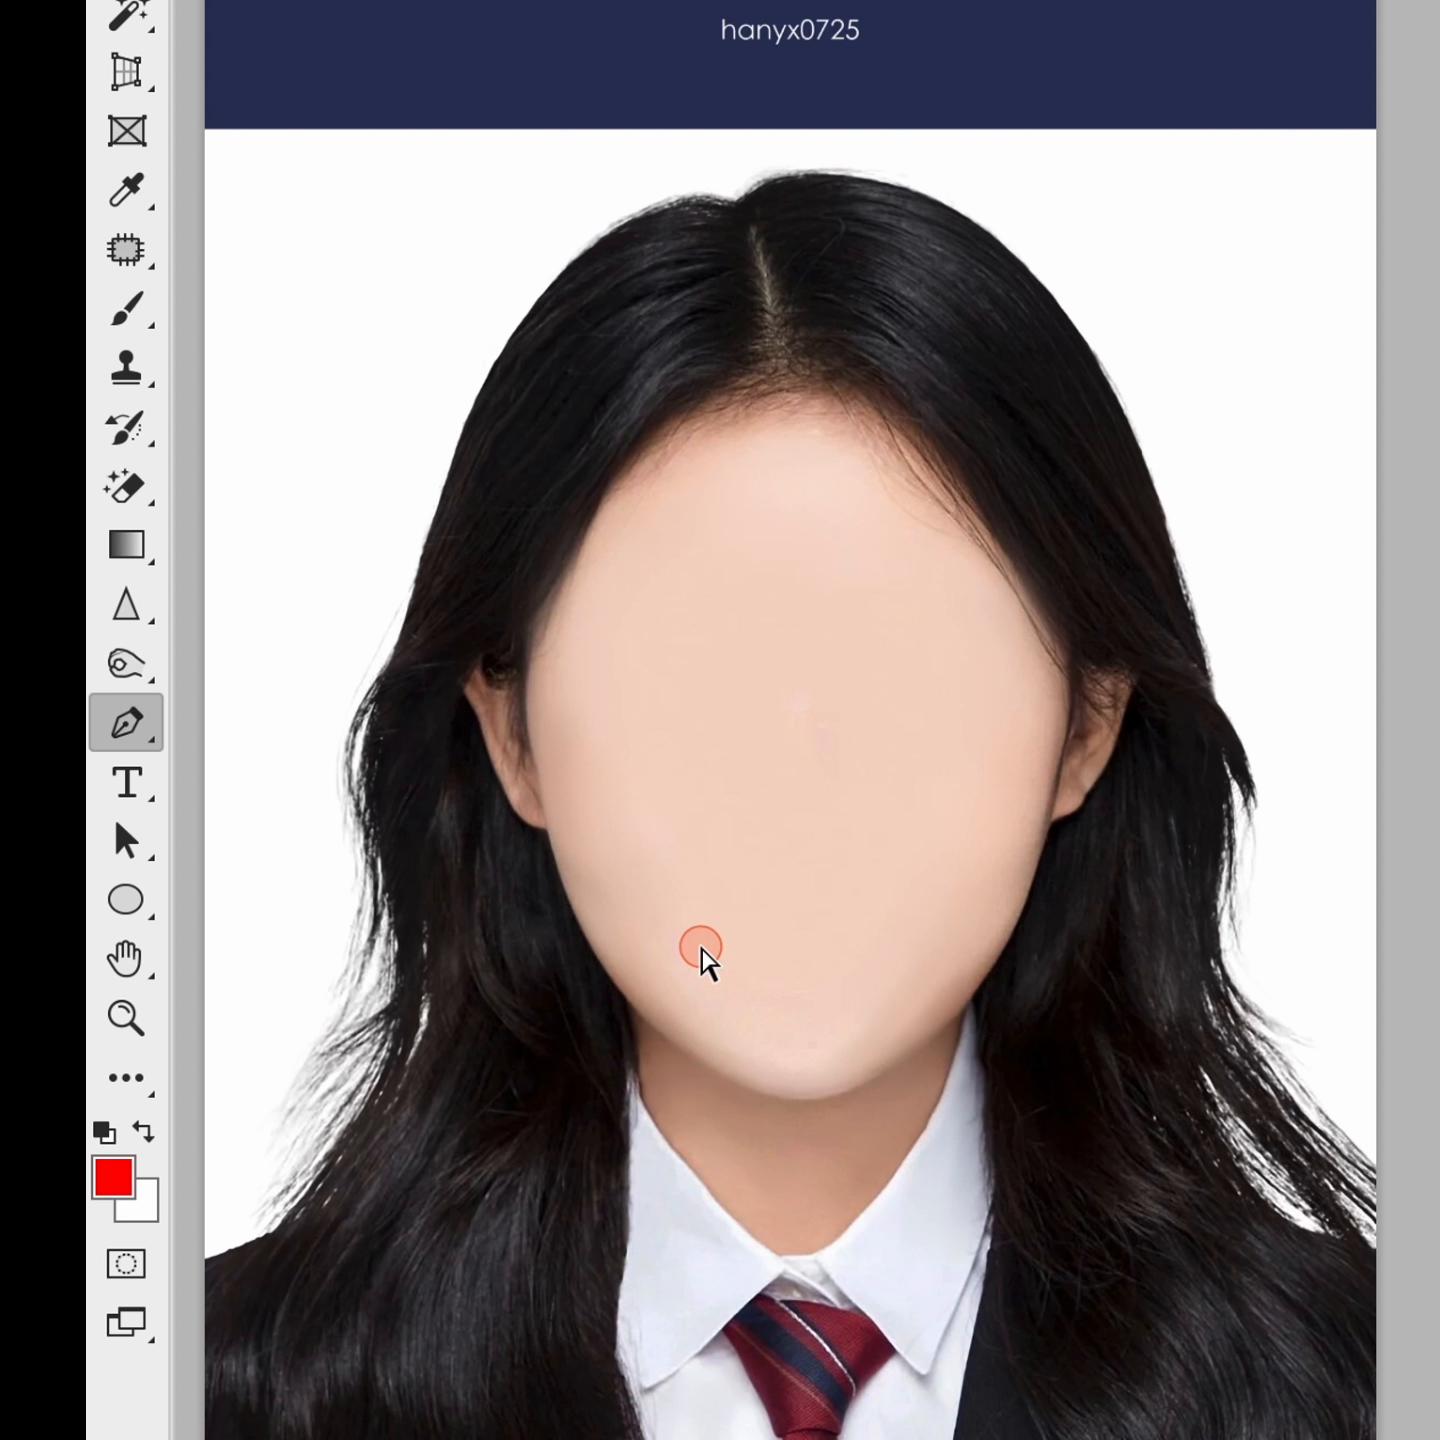The image size is (1440, 1440).
Task: Toggle Quick Mask mode
Action: (x=126, y=1264)
